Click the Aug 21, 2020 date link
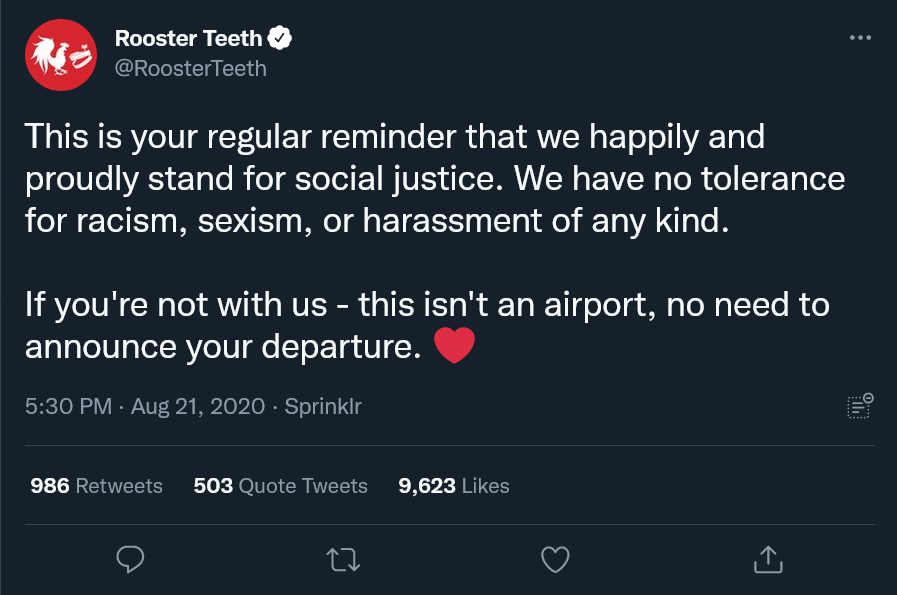 pyautogui.click(x=198, y=406)
